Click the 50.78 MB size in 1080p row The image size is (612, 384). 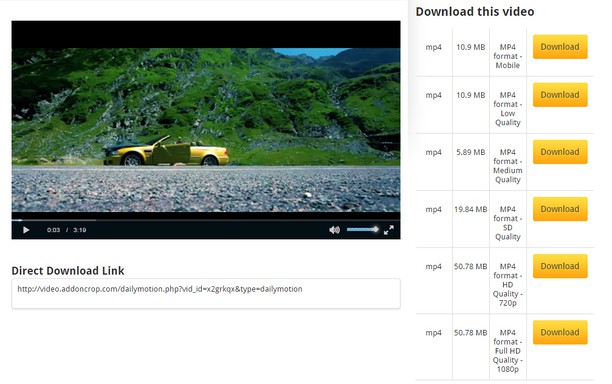coord(471,333)
